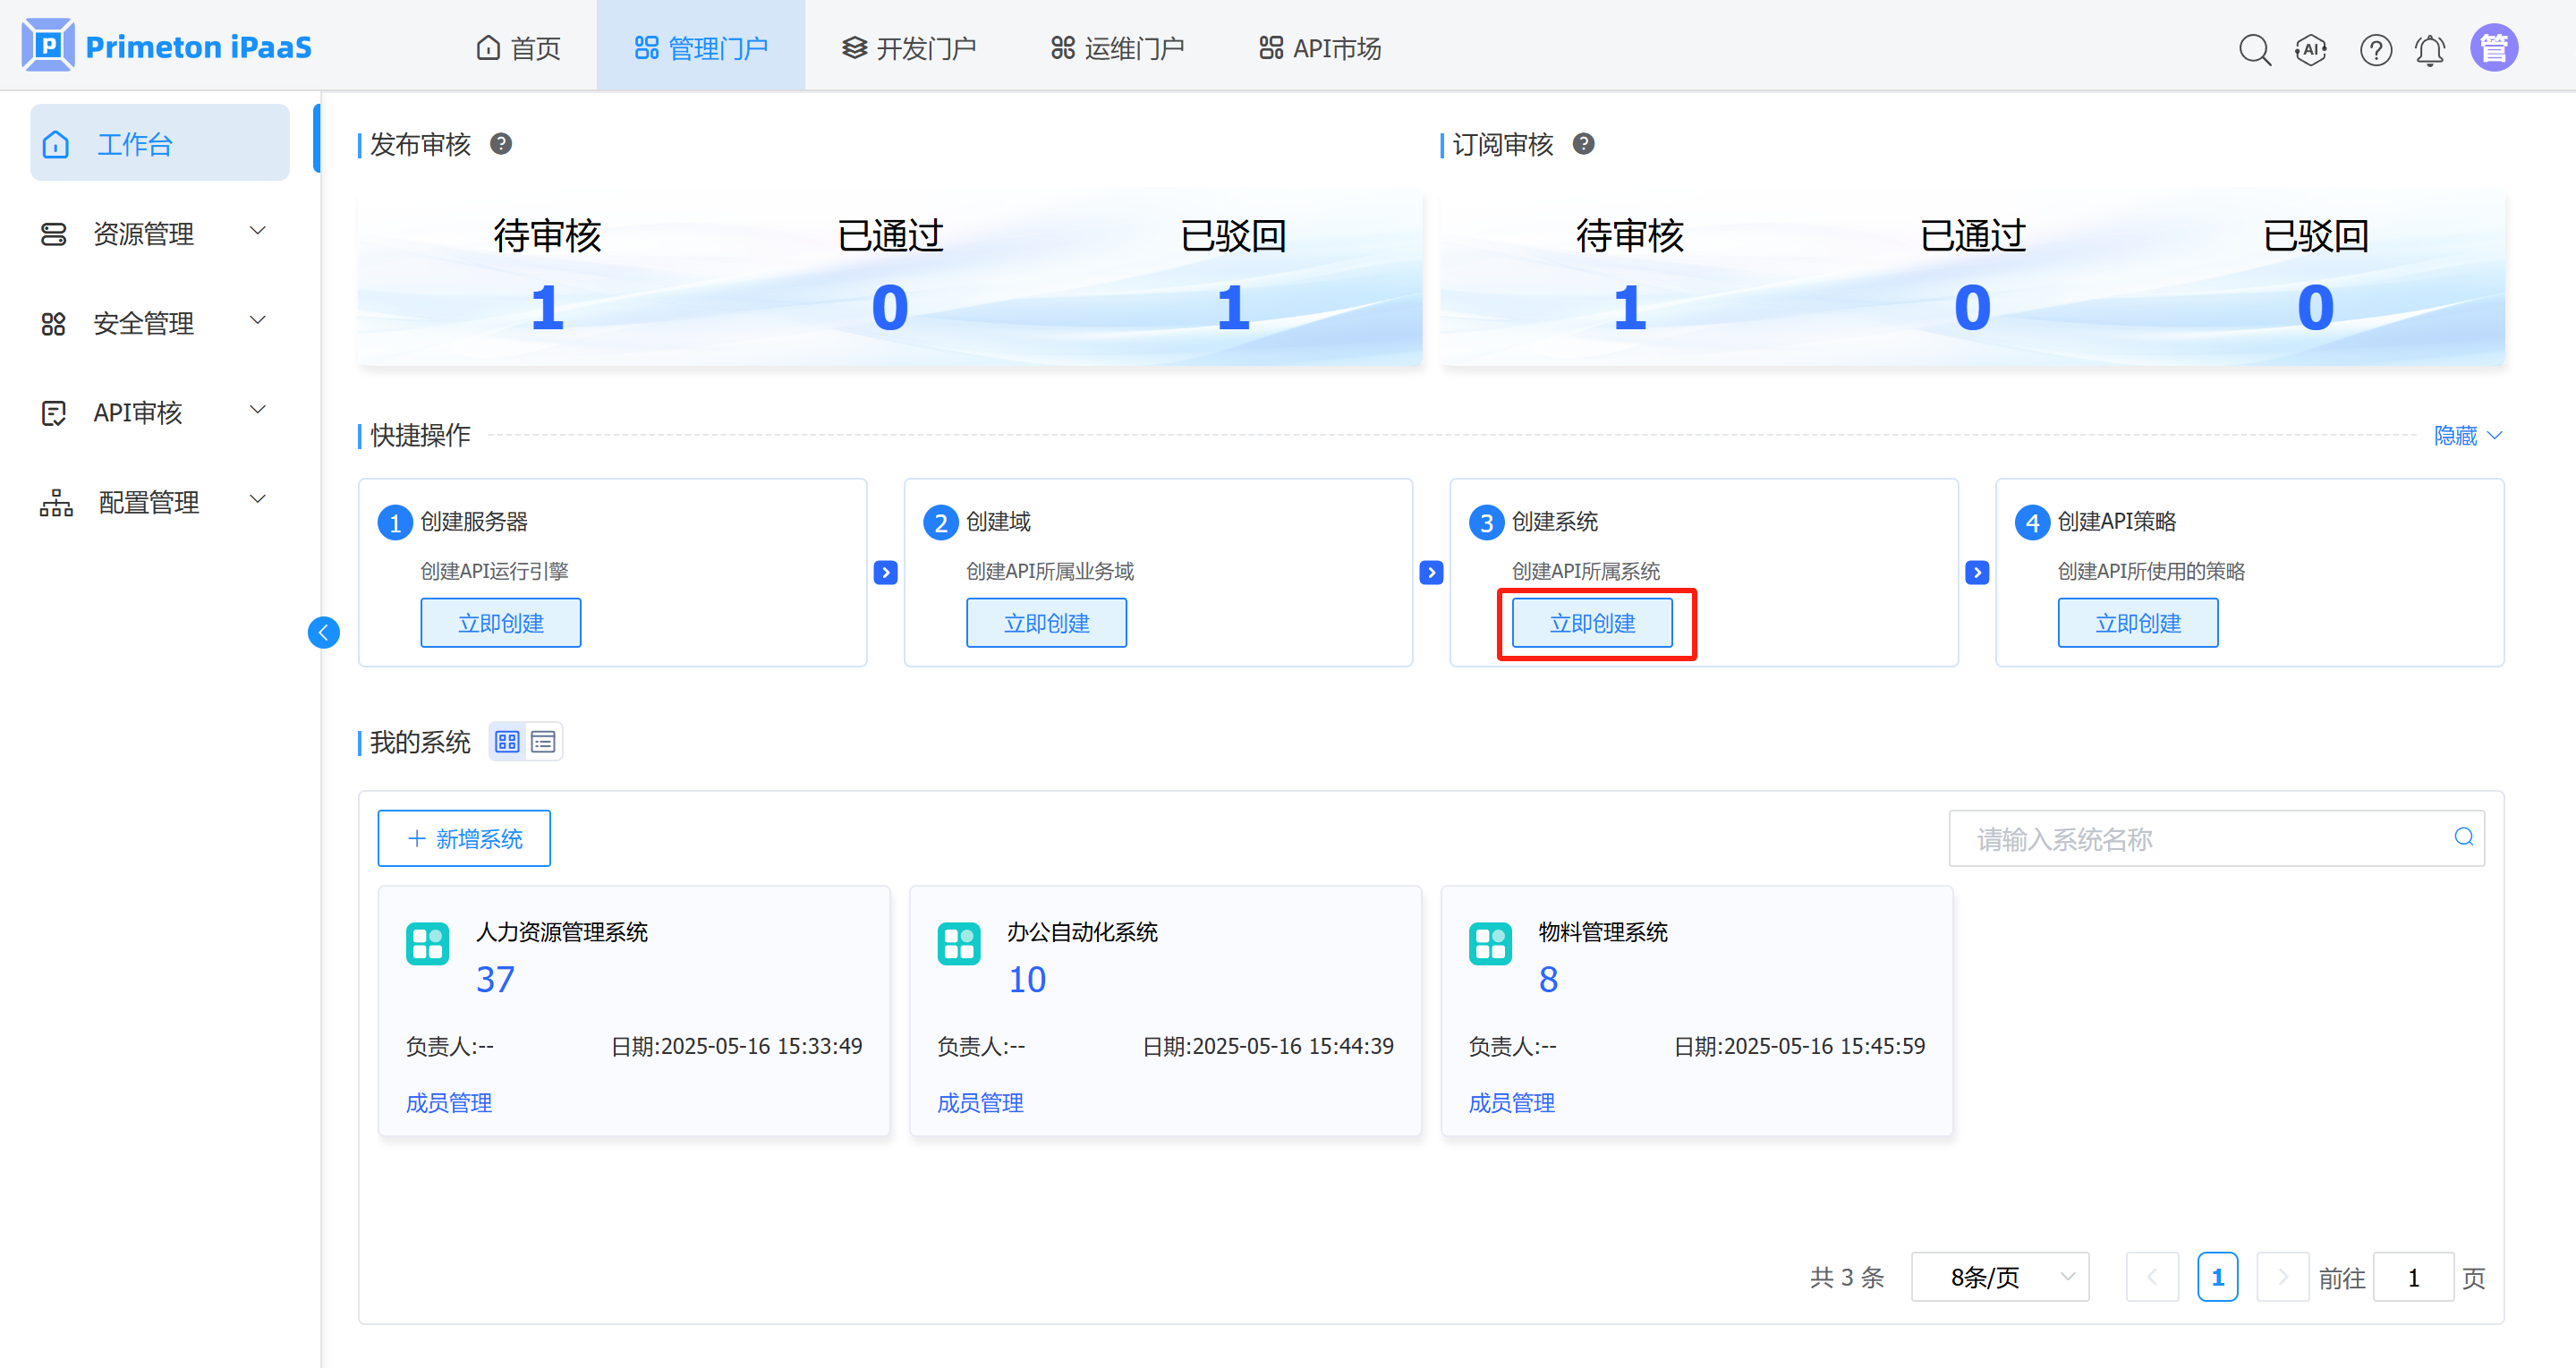Switch to the 开发门户 tab

908,48
